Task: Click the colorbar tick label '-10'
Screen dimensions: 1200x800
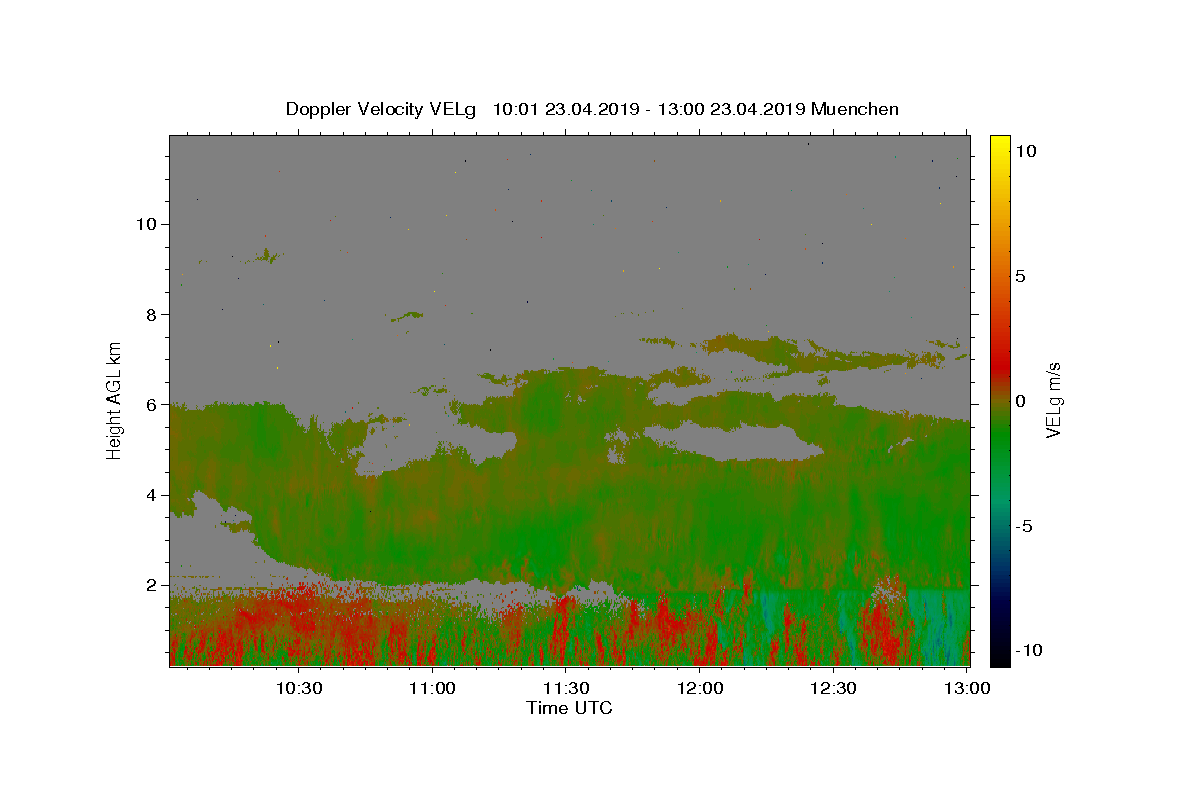Action: [1029, 650]
